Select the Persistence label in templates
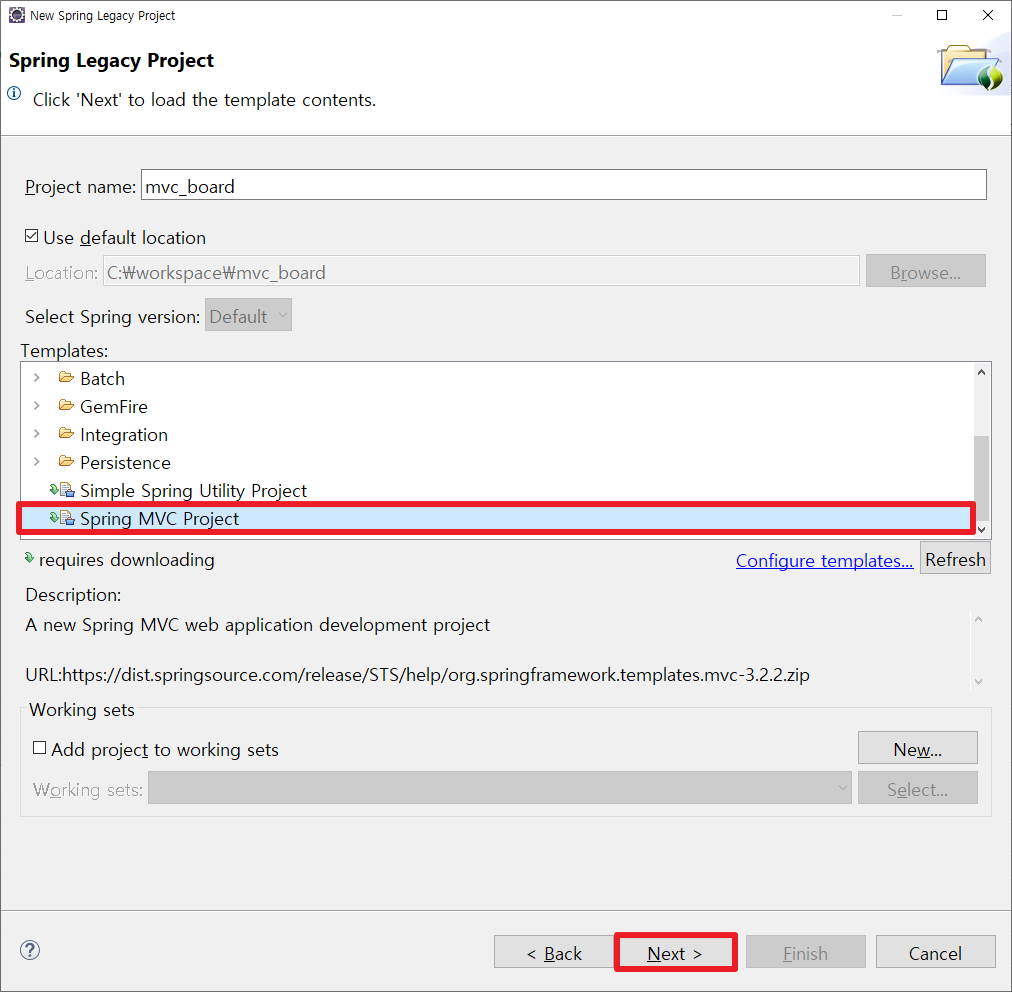The height and width of the screenshot is (992, 1012). tap(125, 463)
